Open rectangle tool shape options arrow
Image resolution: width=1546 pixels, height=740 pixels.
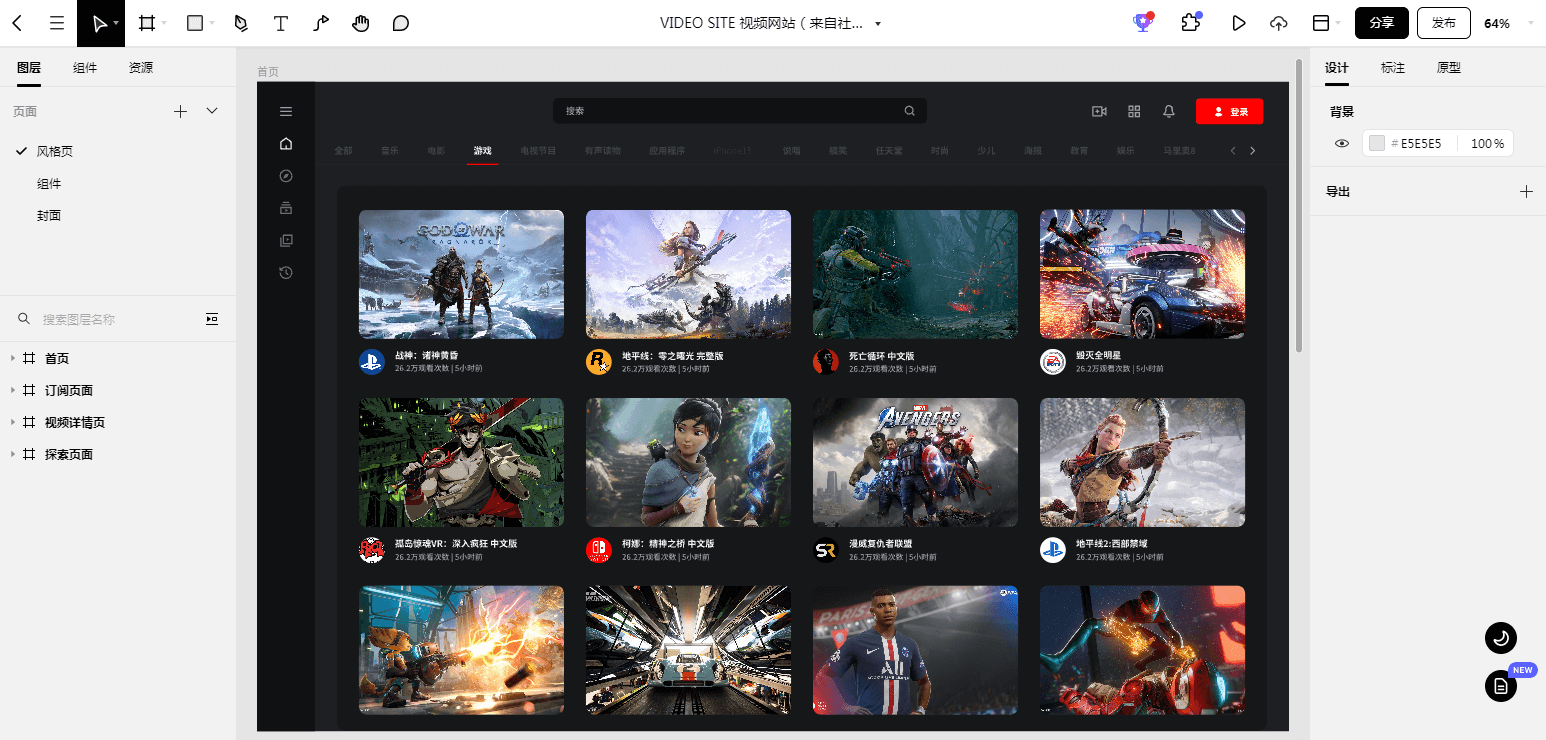212,23
